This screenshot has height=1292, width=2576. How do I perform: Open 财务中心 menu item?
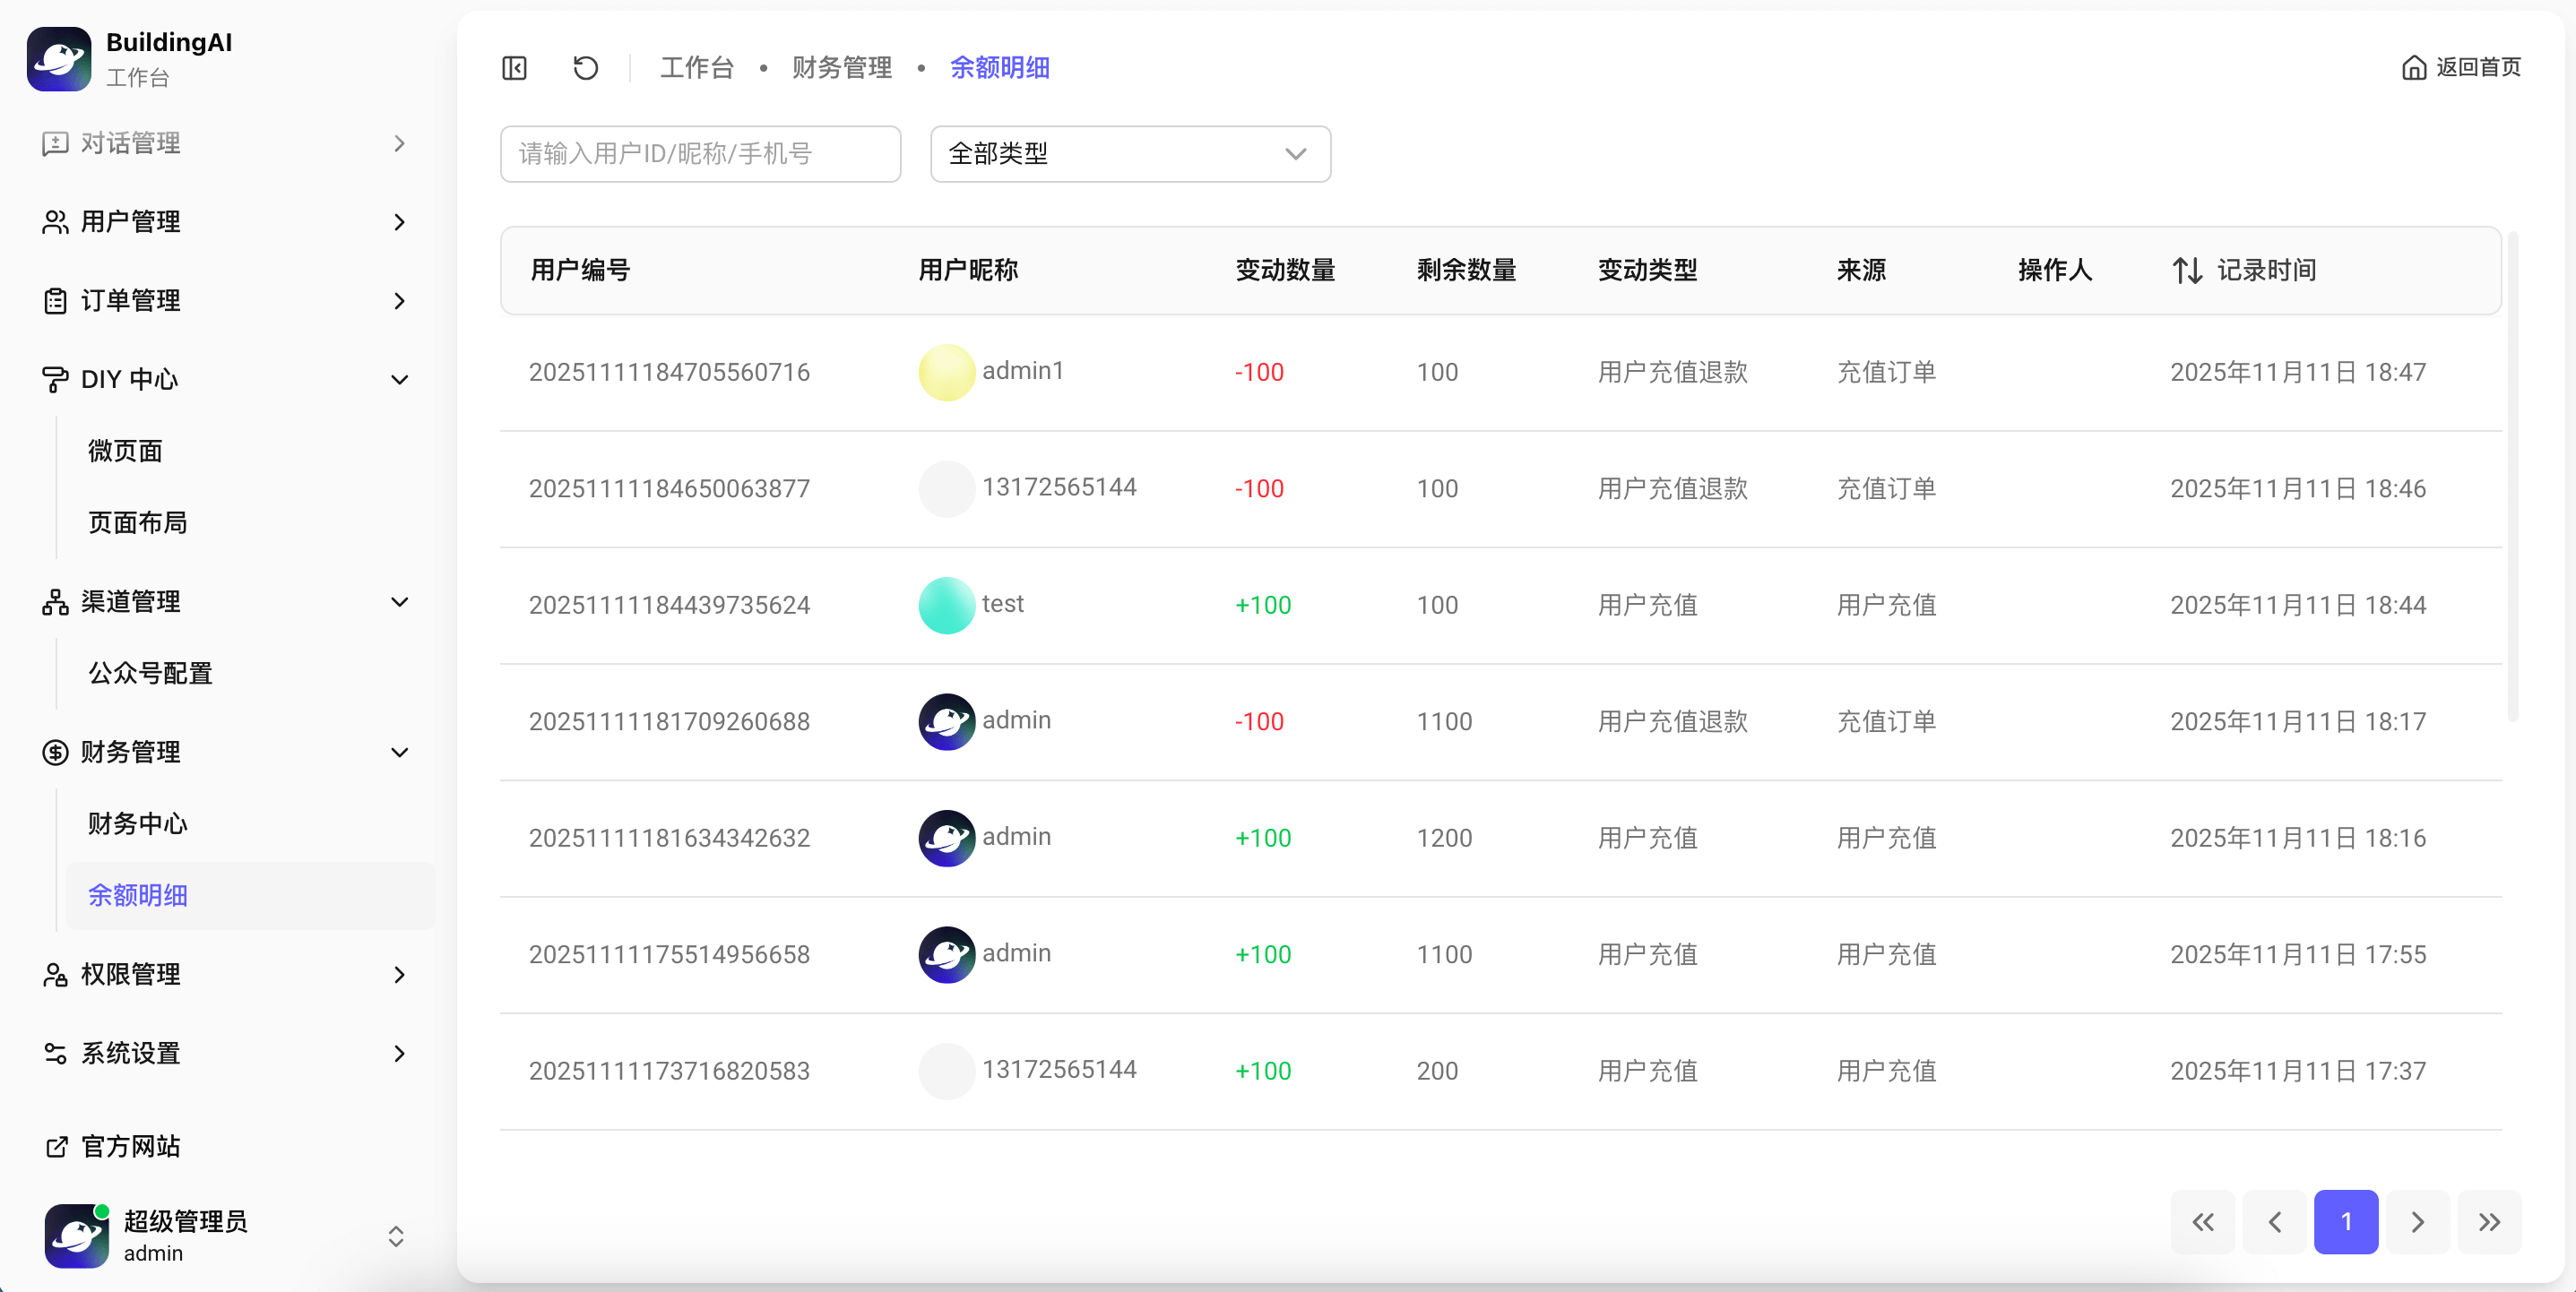[138, 823]
